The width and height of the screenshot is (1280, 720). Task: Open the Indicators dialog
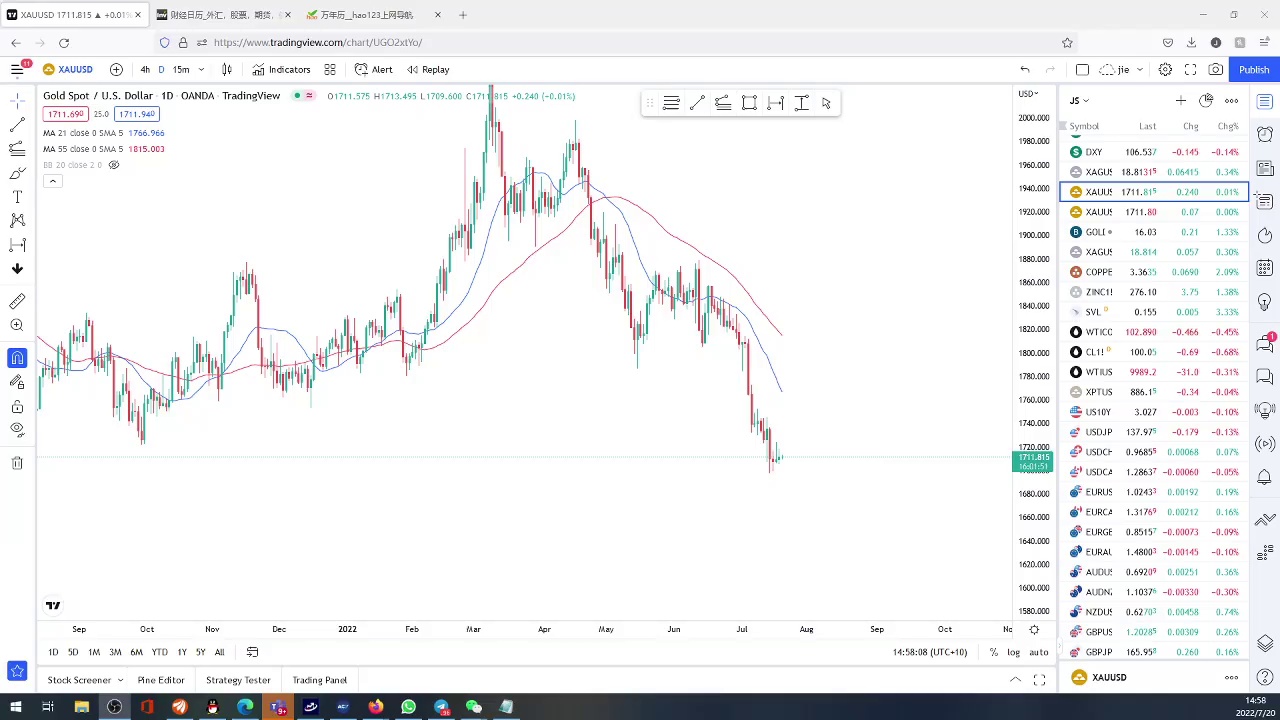tap(281, 69)
